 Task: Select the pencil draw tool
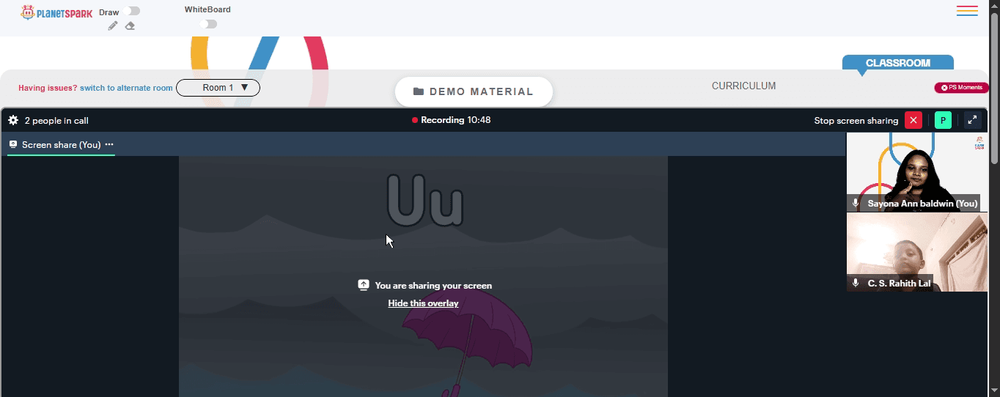pos(113,26)
